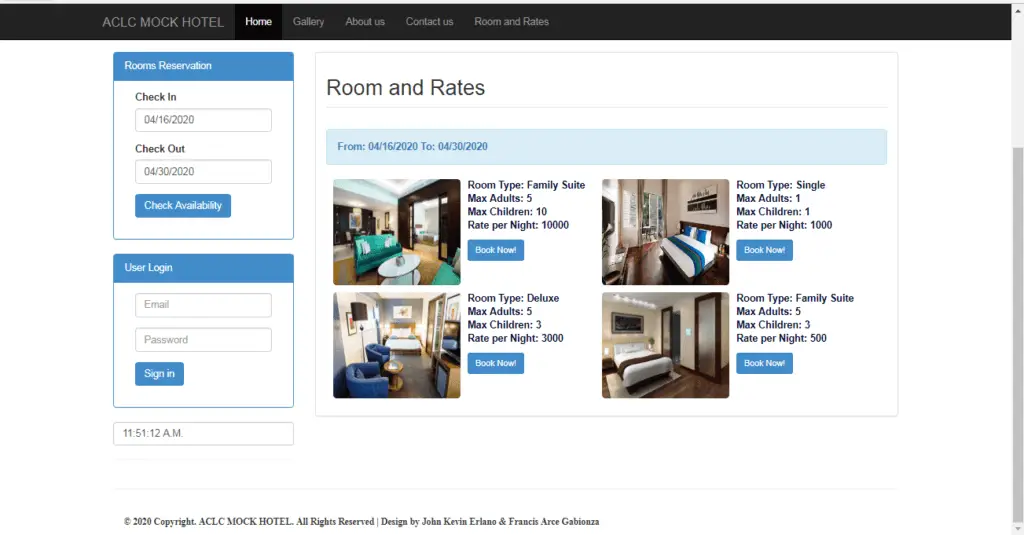Open the Home navigation tab

coord(258,22)
